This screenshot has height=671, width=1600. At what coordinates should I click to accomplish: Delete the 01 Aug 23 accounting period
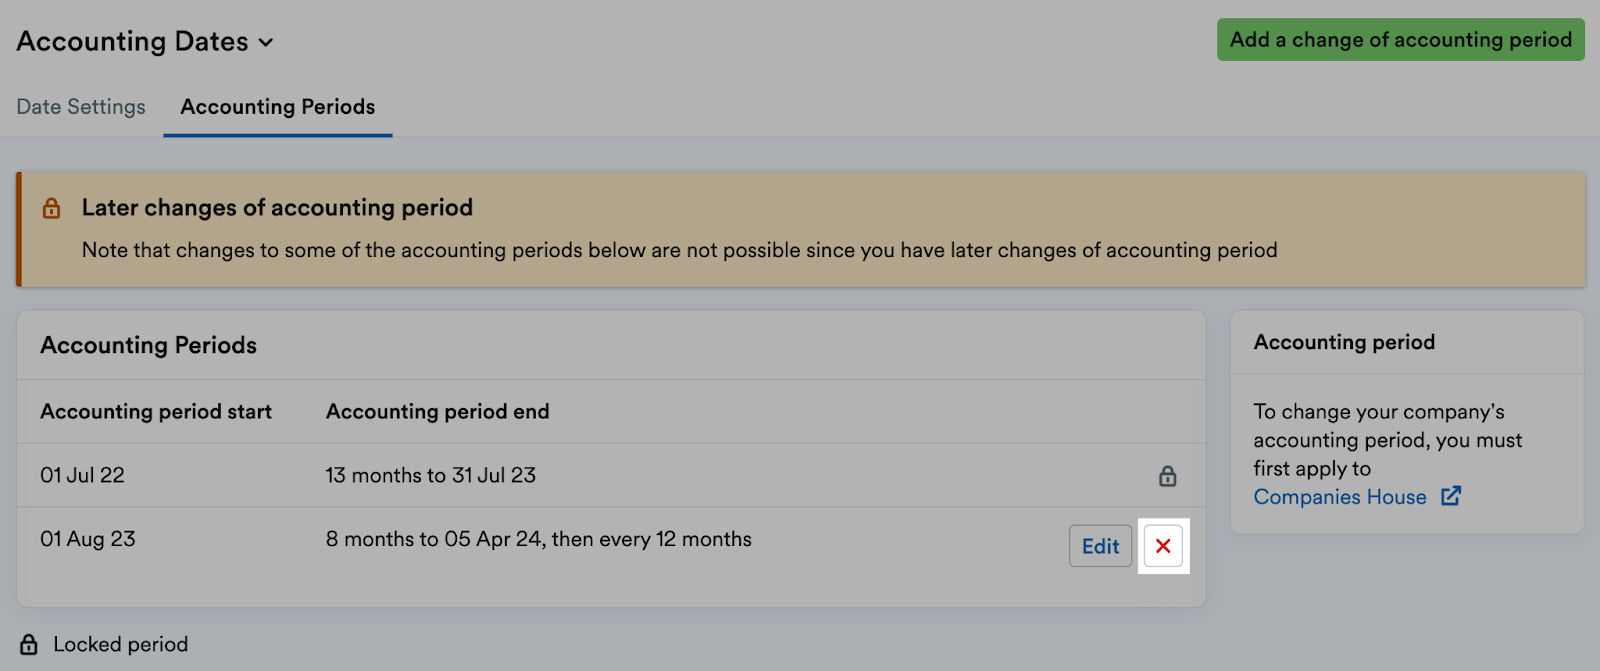(x=1163, y=546)
